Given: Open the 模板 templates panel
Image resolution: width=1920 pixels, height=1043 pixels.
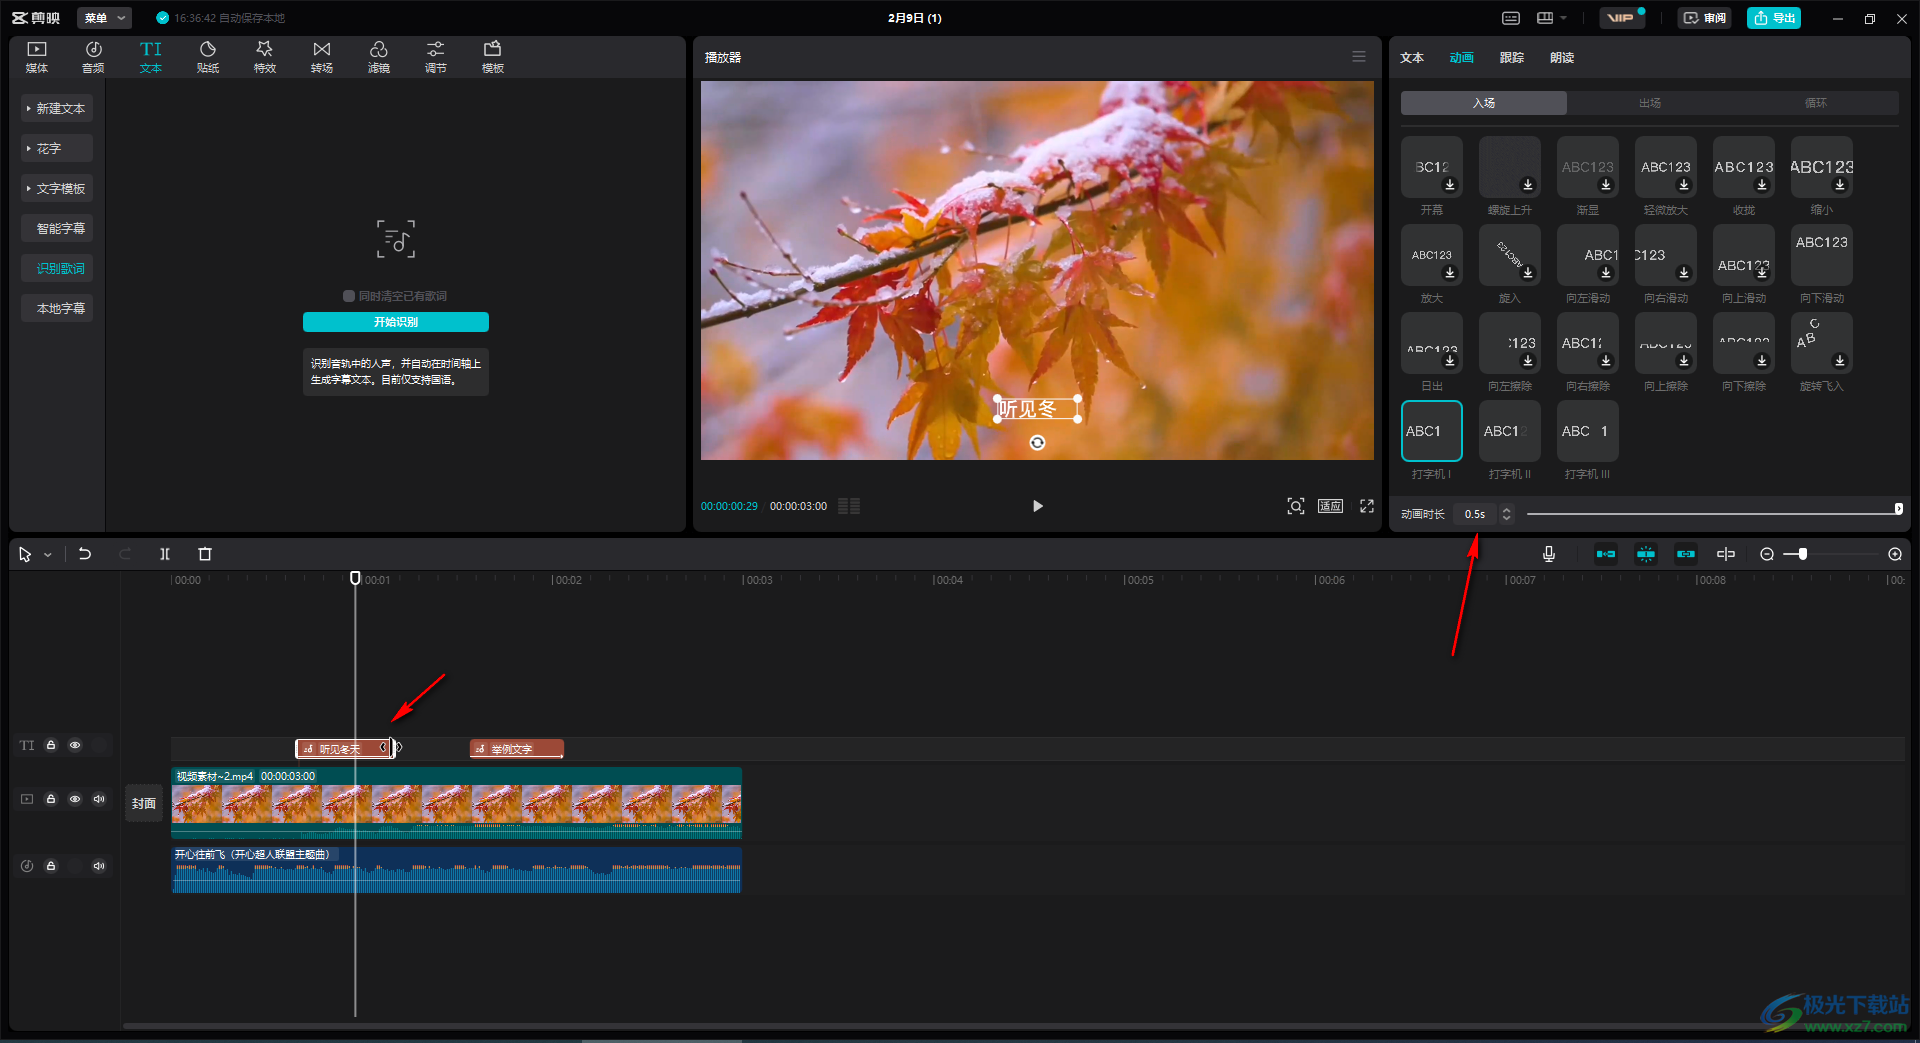Looking at the screenshot, I should pos(493,57).
